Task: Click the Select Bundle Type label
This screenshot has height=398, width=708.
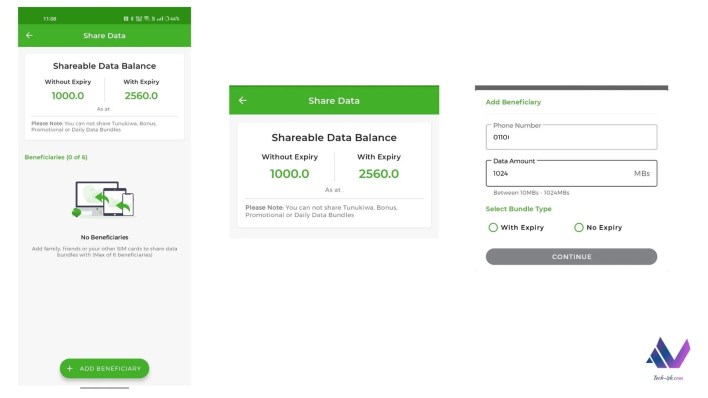Action: (x=518, y=209)
